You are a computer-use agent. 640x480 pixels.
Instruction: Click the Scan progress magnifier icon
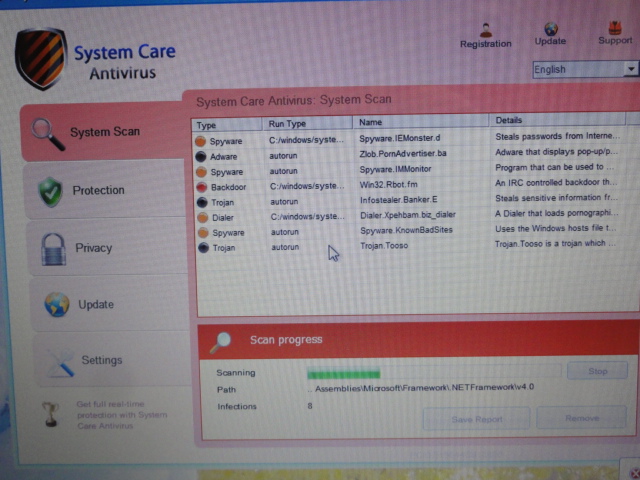(x=220, y=342)
